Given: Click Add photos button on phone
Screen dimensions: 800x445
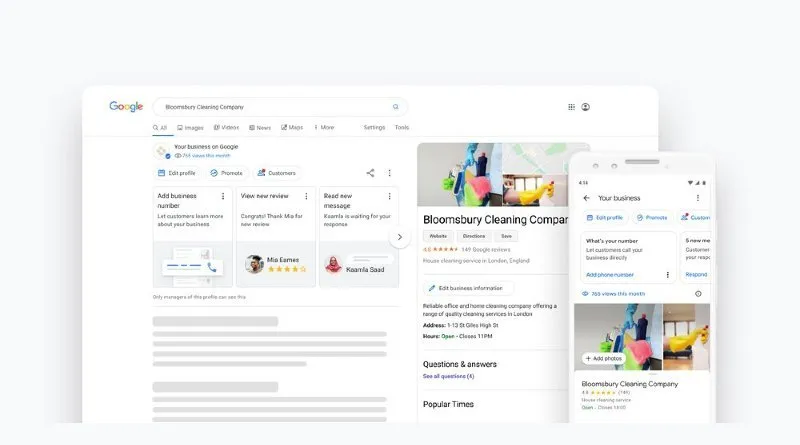Looking at the screenshot, I should click(x=604, y=358).
